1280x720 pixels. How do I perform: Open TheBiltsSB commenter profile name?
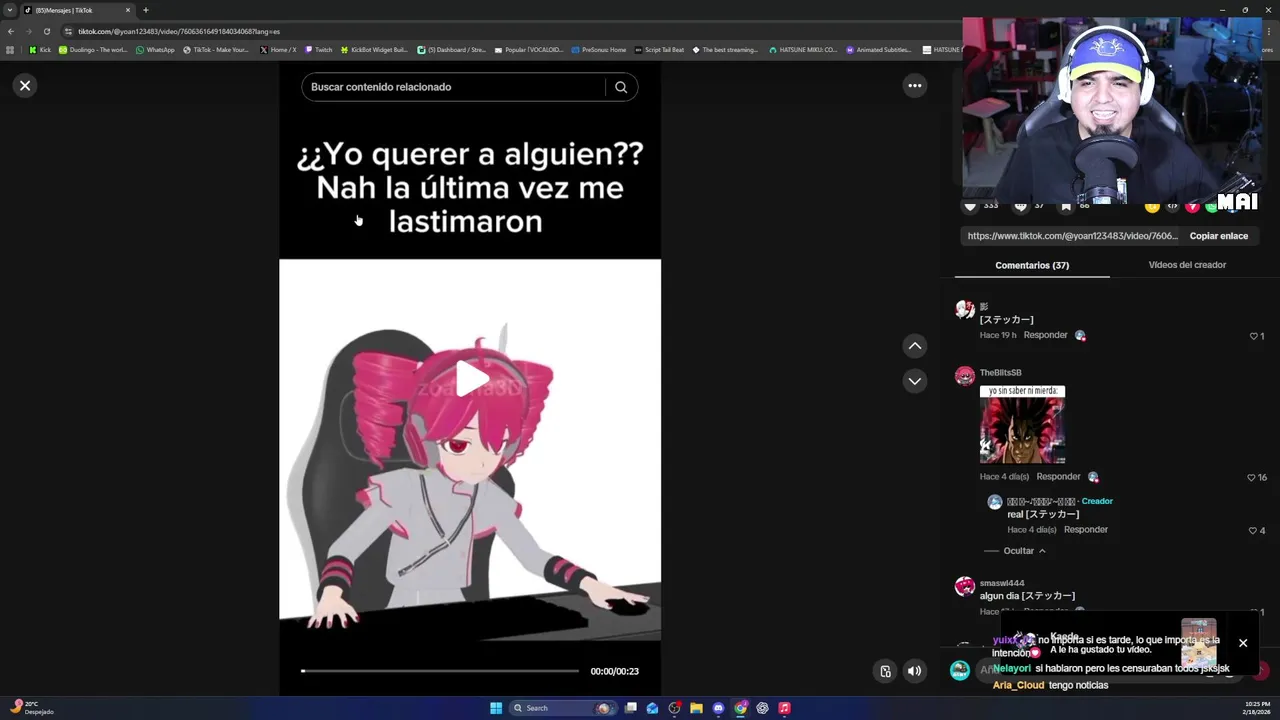[1000, 373]
